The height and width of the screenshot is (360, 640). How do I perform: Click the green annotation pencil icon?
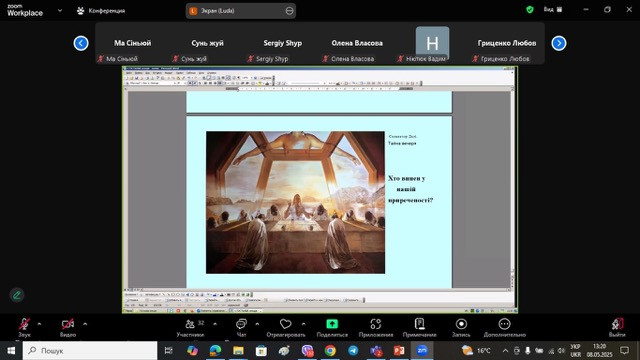[x=17, y=295]
